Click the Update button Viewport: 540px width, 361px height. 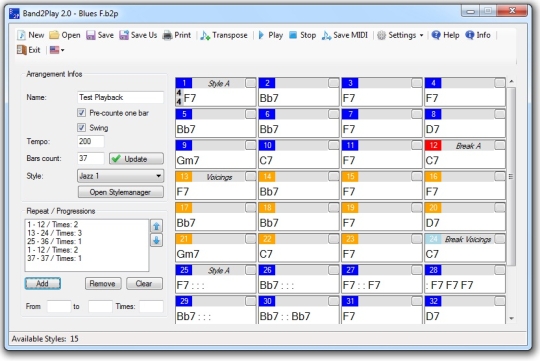(136, 159)
